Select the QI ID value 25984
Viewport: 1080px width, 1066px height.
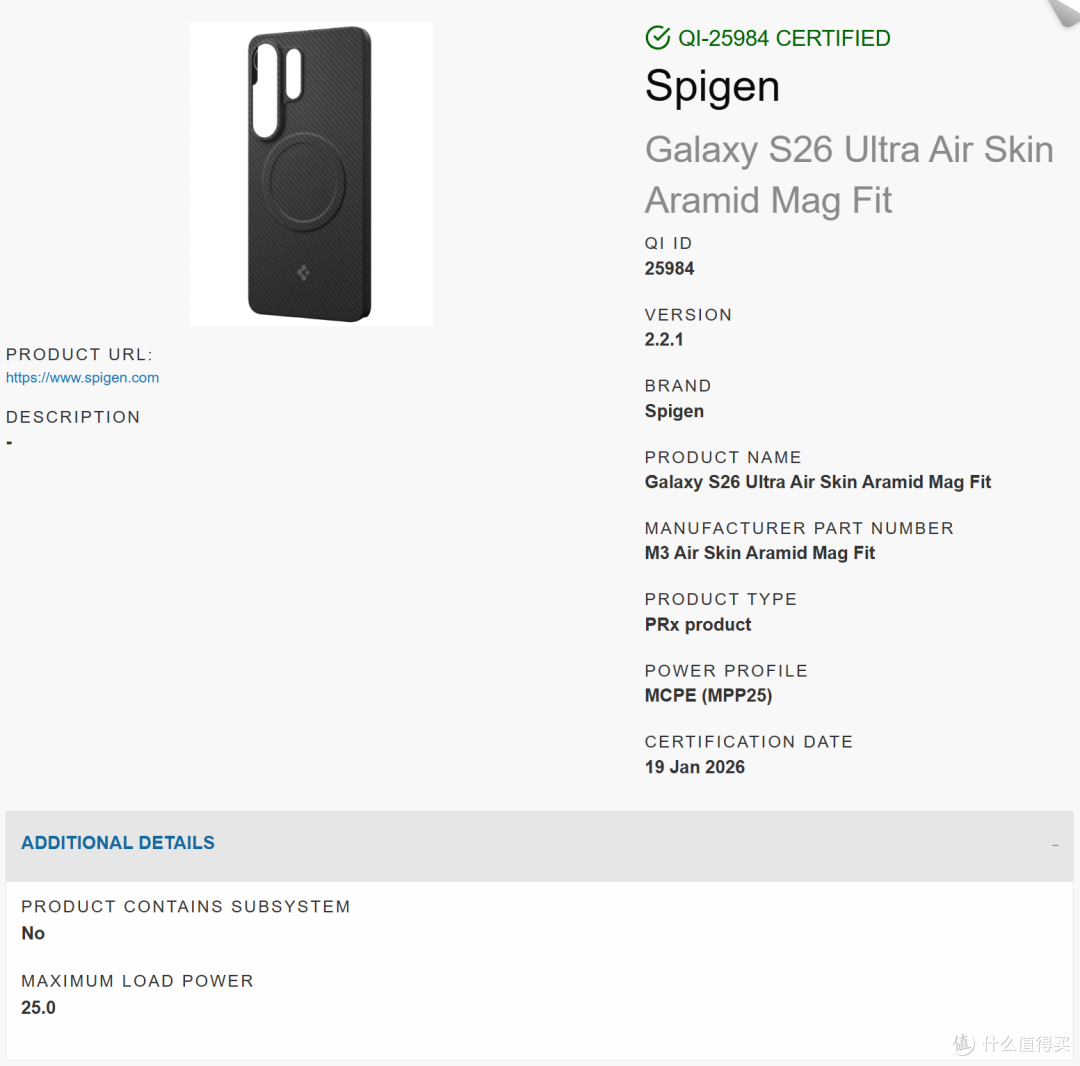(669, 269)
